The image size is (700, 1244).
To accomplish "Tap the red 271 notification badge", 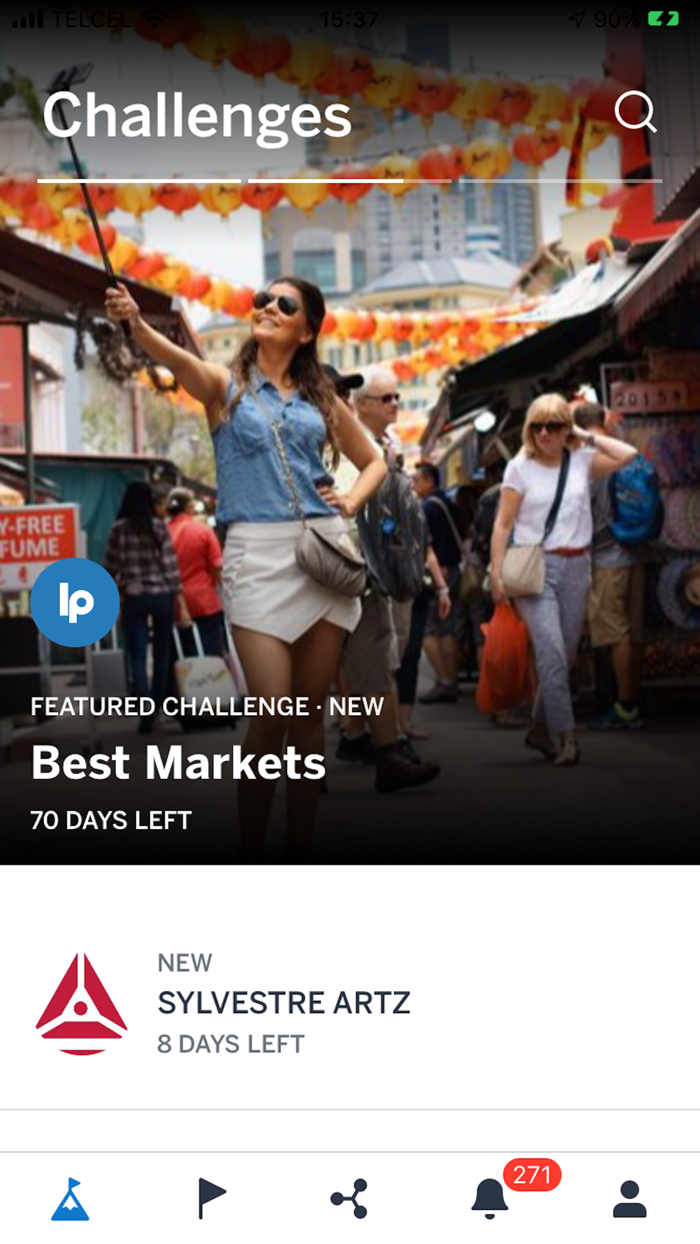I will pos(532,1175).
